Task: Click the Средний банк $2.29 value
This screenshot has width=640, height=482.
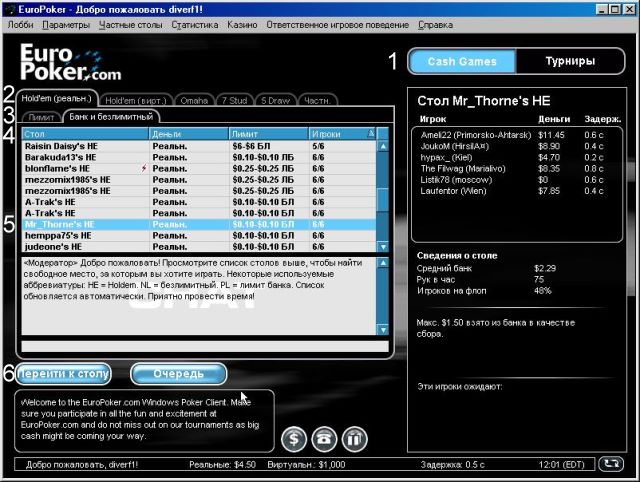Action: pos(545,268)
